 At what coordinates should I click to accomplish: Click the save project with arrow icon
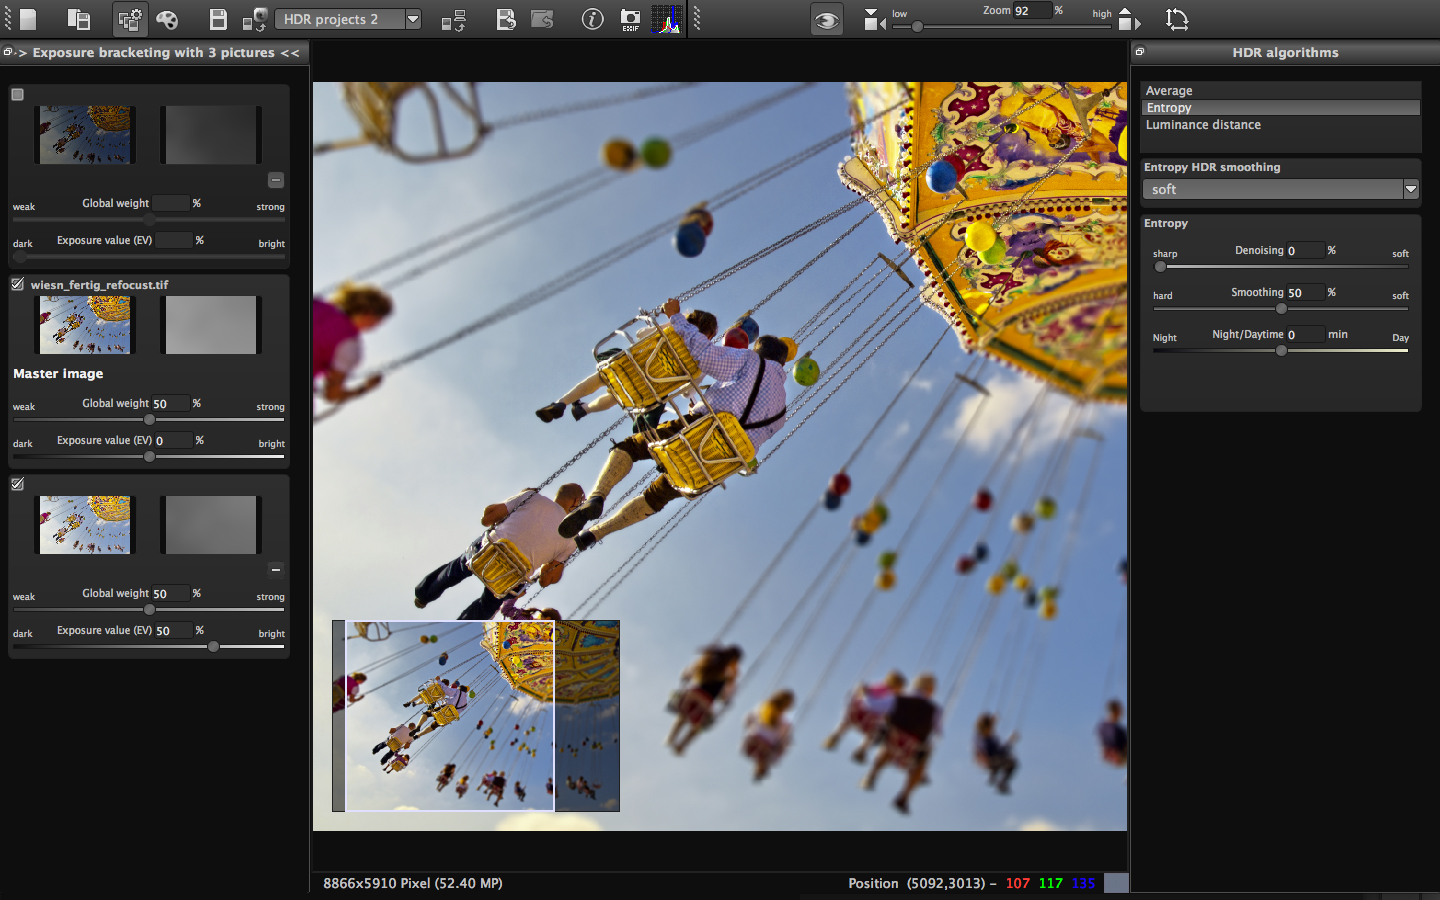pos(506,19)
